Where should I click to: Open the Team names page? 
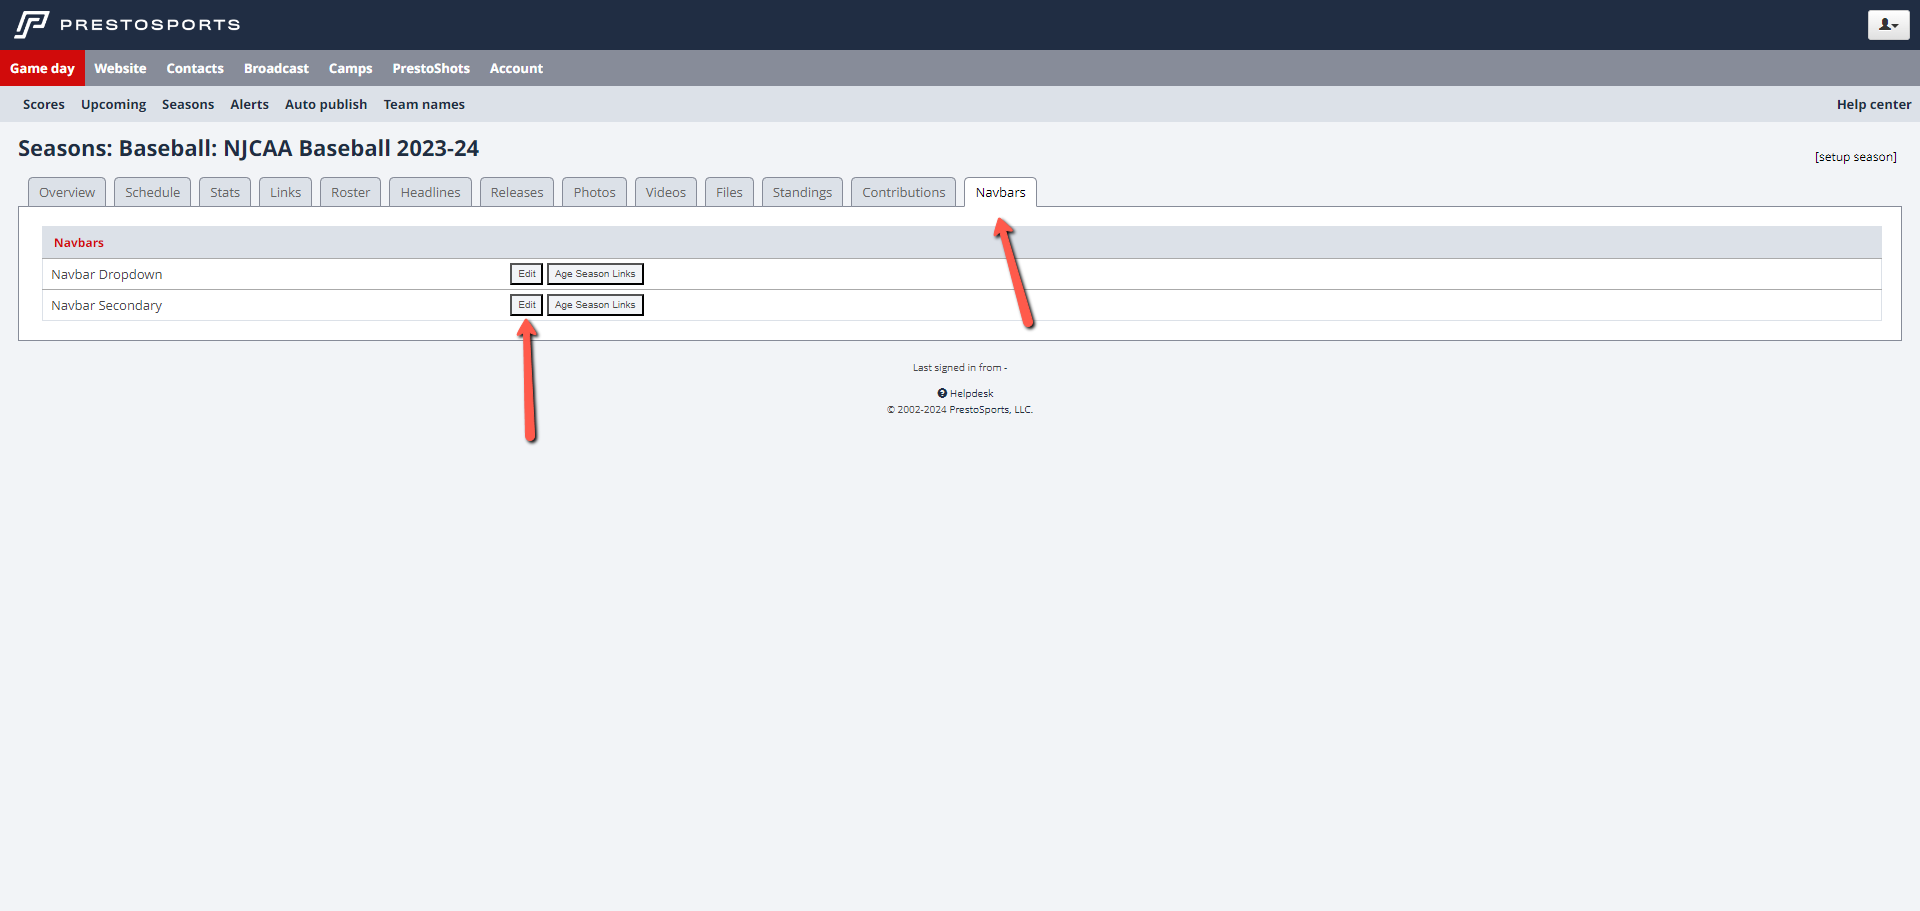click(x=424, y=104)
